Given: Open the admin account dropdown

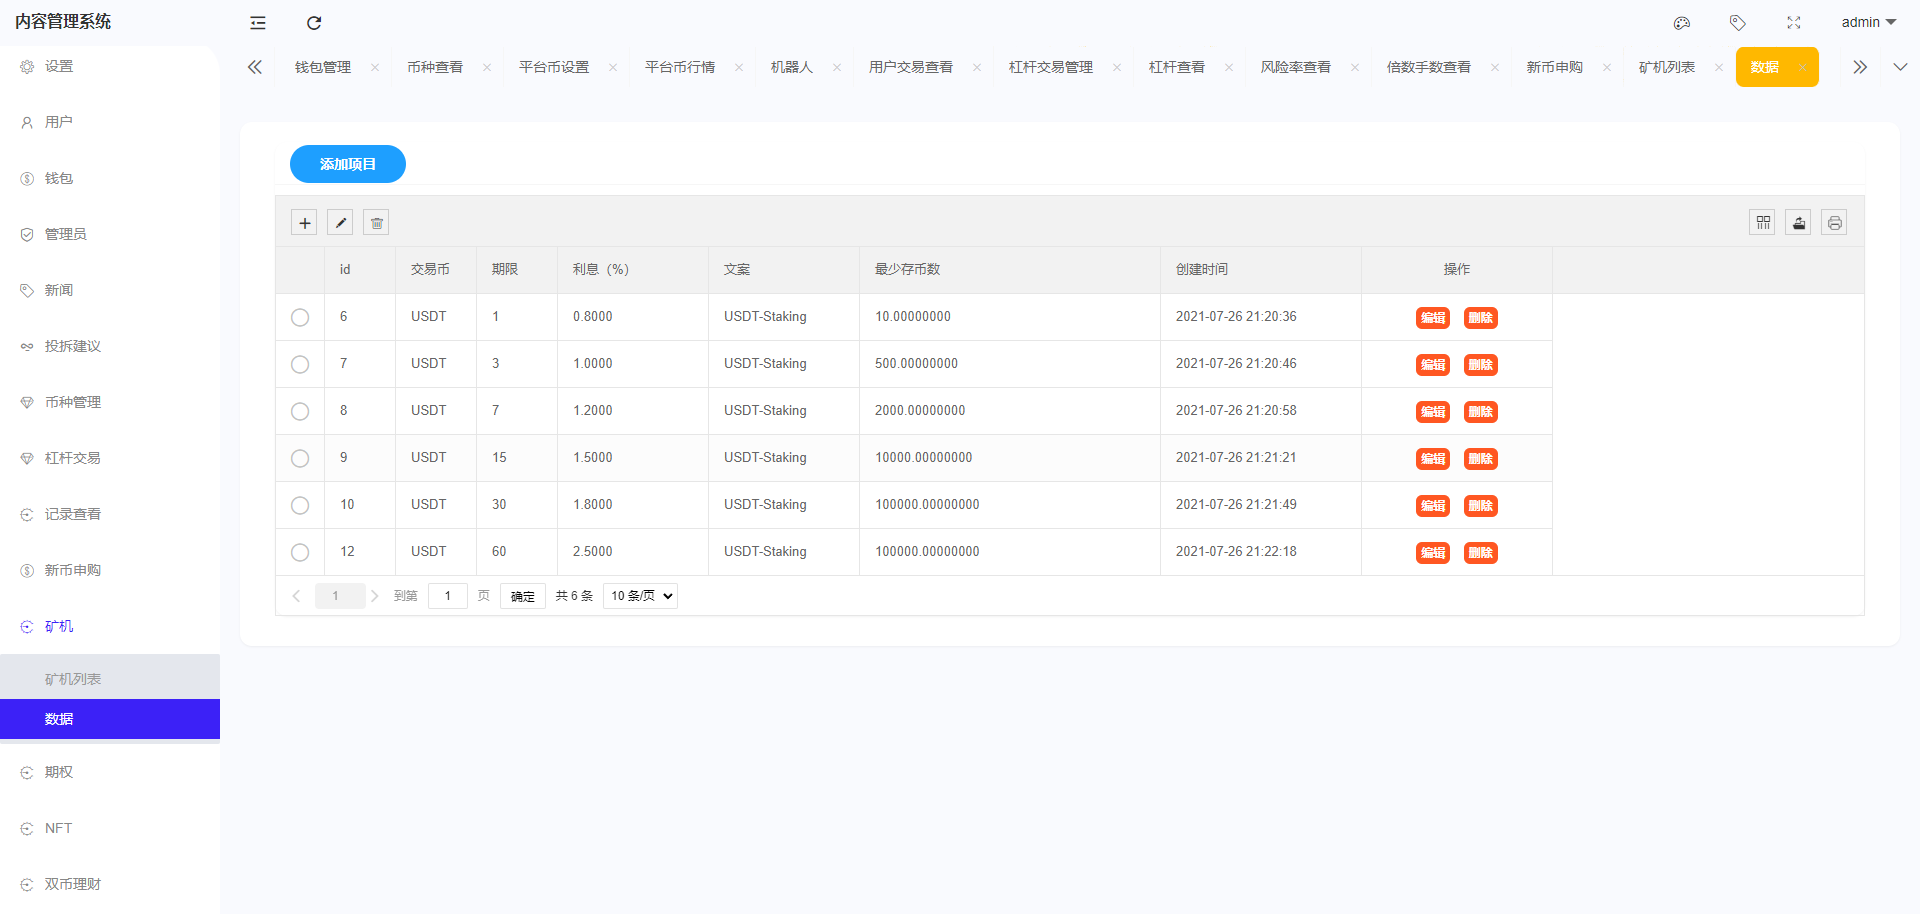Looking at the screenshot, I should (x=1868, y=22).
